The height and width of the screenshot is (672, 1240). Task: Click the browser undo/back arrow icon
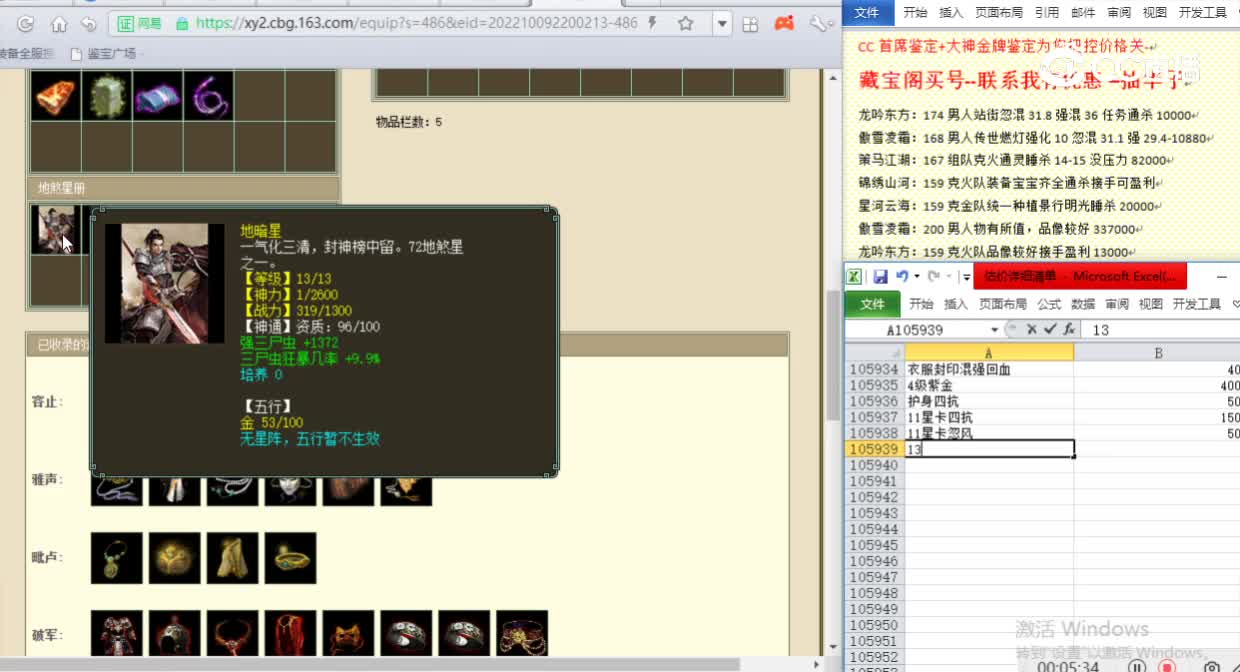(x=88, y=23)
